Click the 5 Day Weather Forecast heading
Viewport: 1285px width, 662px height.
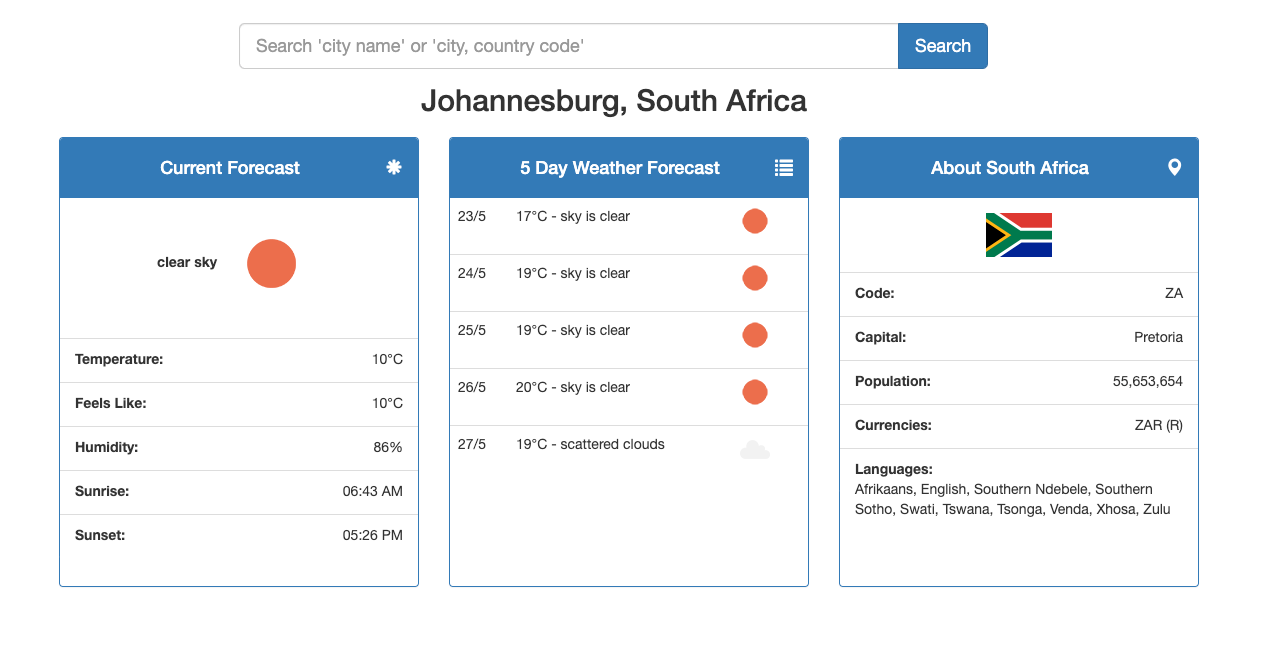coord(620,168)
